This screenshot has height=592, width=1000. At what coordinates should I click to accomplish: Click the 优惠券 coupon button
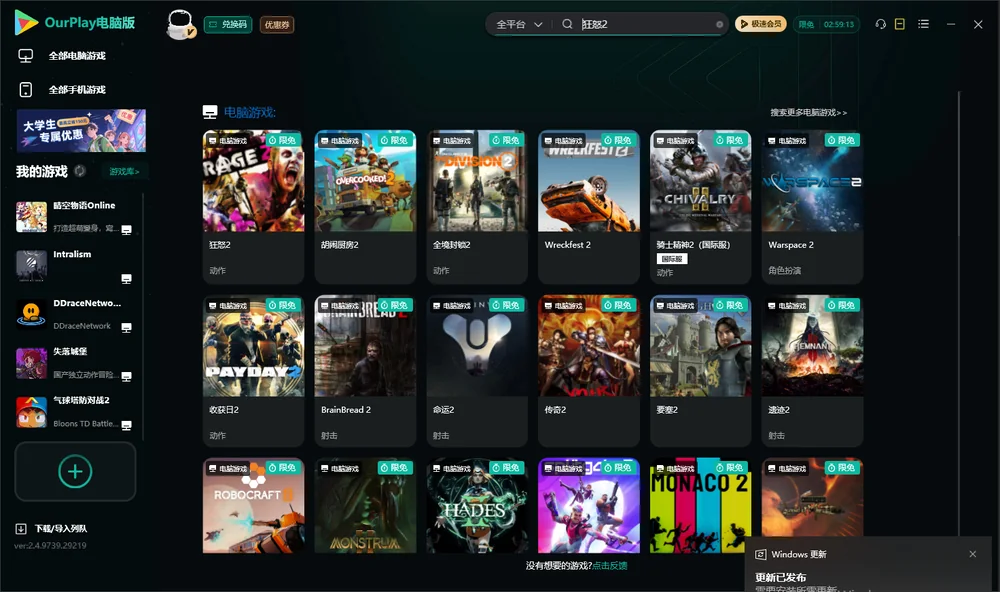click(277, 24)
